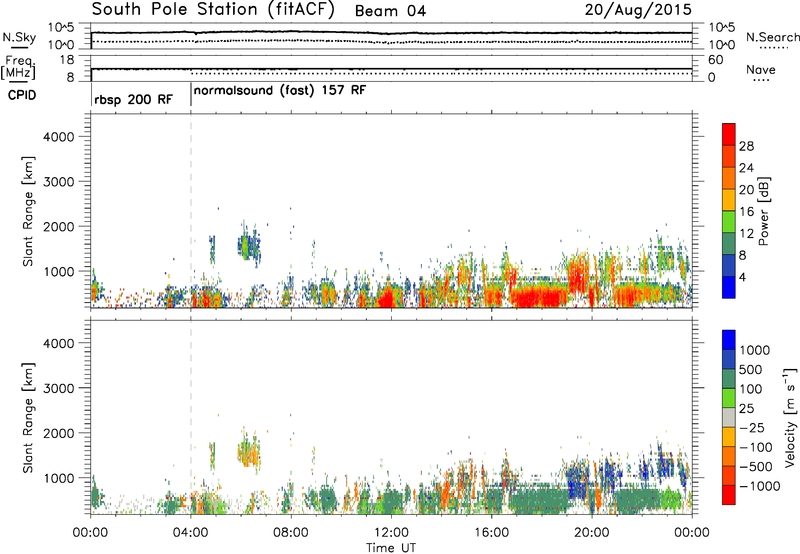Viewport: 800px width, 554px height.
Task: Click the '08:00' time axis tick label
Action: (291, 533)
